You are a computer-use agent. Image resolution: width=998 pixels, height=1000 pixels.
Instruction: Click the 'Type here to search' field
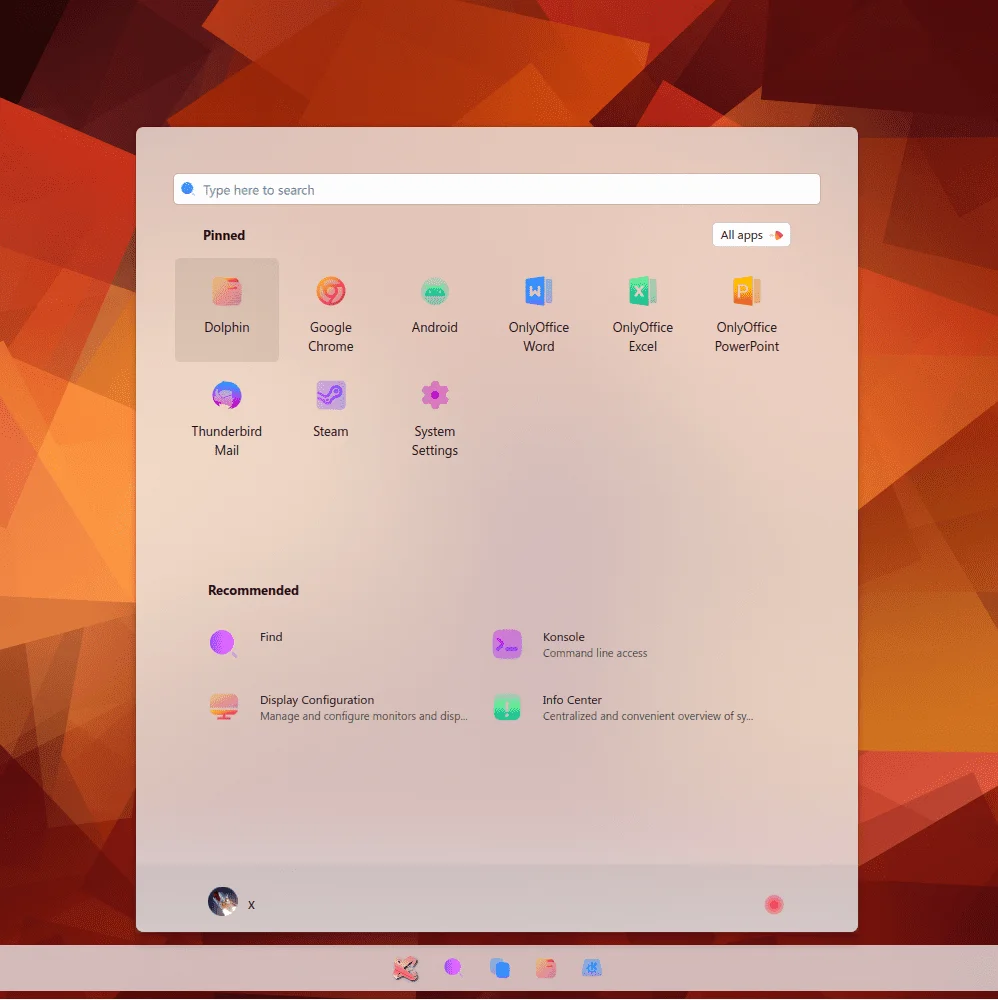click(x=497, y=189)
